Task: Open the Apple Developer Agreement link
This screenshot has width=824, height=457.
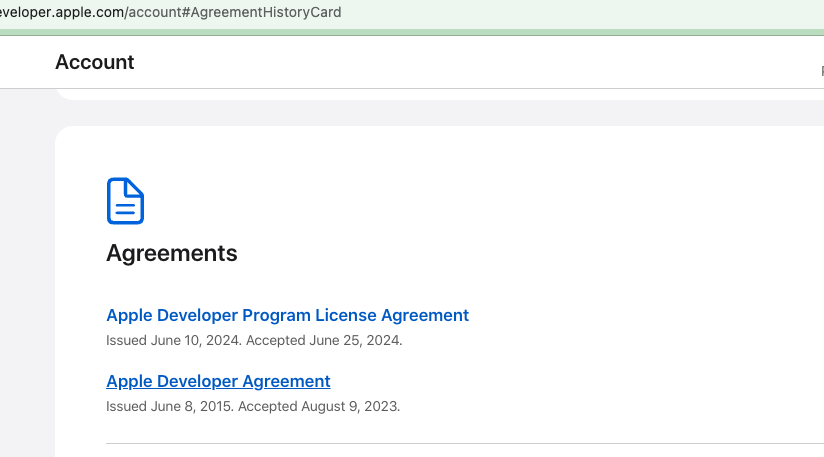Action: tap(218, 381)
